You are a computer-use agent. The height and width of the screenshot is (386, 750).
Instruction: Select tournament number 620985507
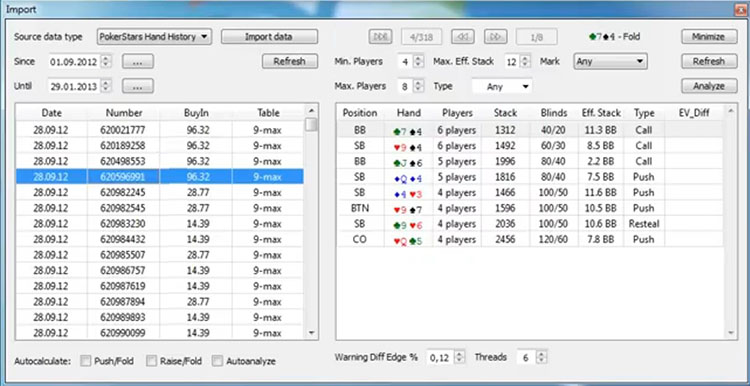point(160,254)
